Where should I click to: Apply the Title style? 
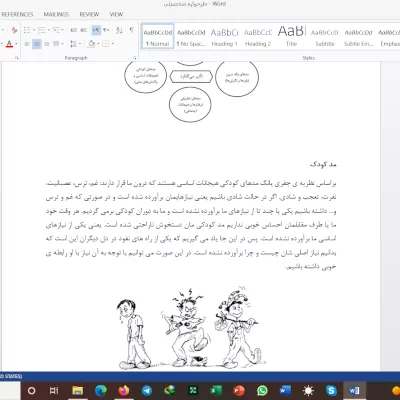pos(291,37)
